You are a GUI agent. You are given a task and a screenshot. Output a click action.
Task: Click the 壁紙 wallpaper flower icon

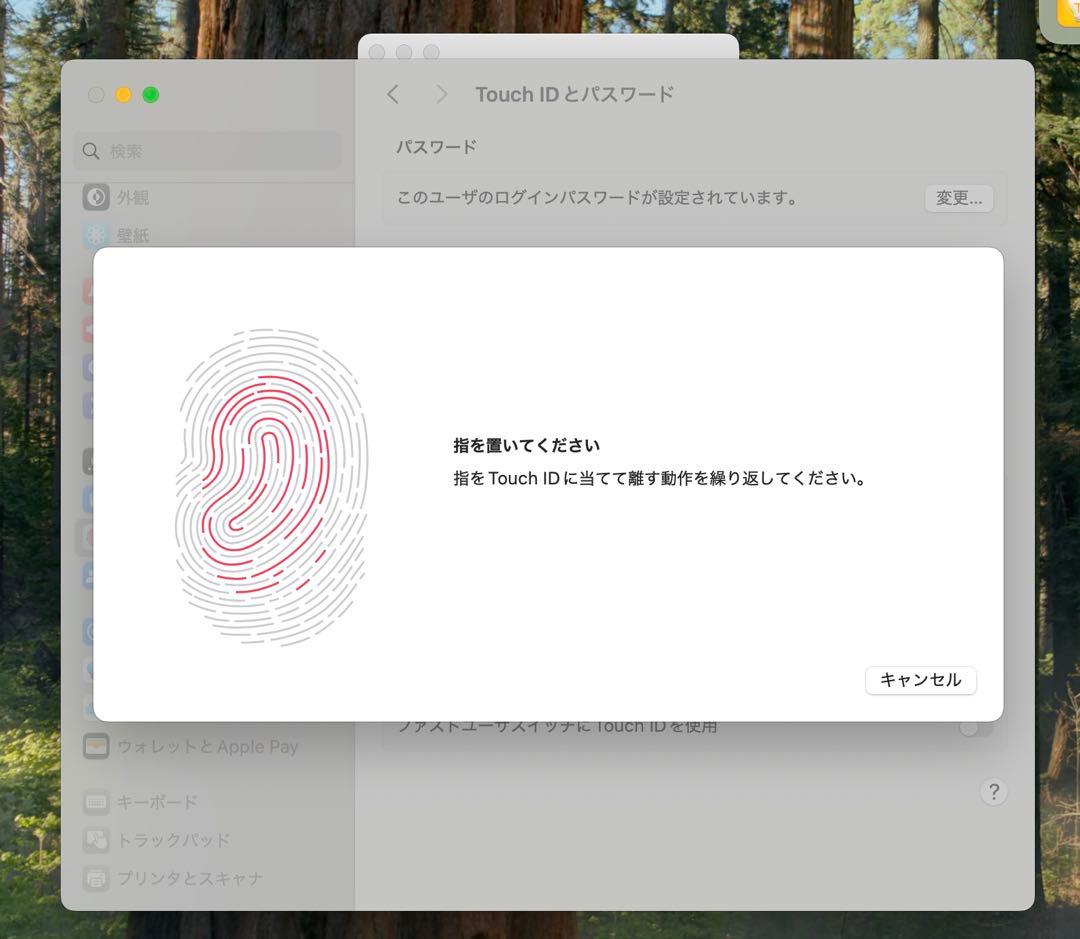pyautogui.click(x=96, y=236)
